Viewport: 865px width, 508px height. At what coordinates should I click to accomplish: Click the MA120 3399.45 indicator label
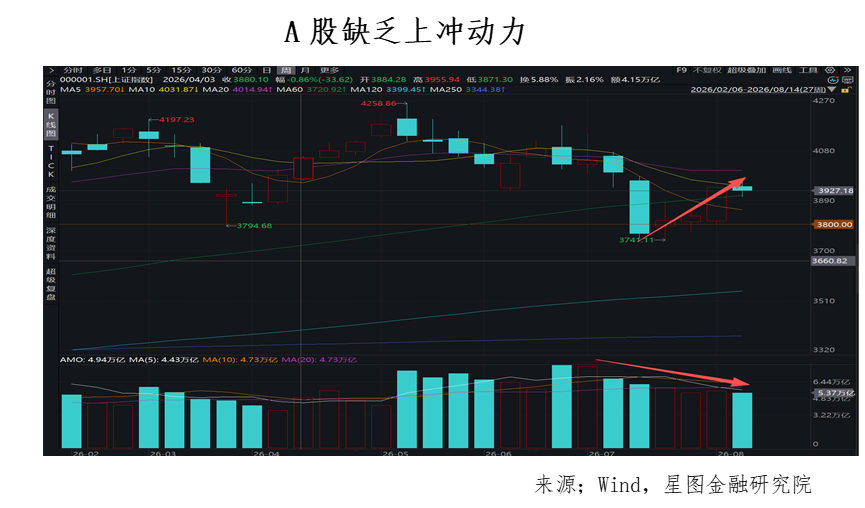pyautogui.click(x=388, y=89)
